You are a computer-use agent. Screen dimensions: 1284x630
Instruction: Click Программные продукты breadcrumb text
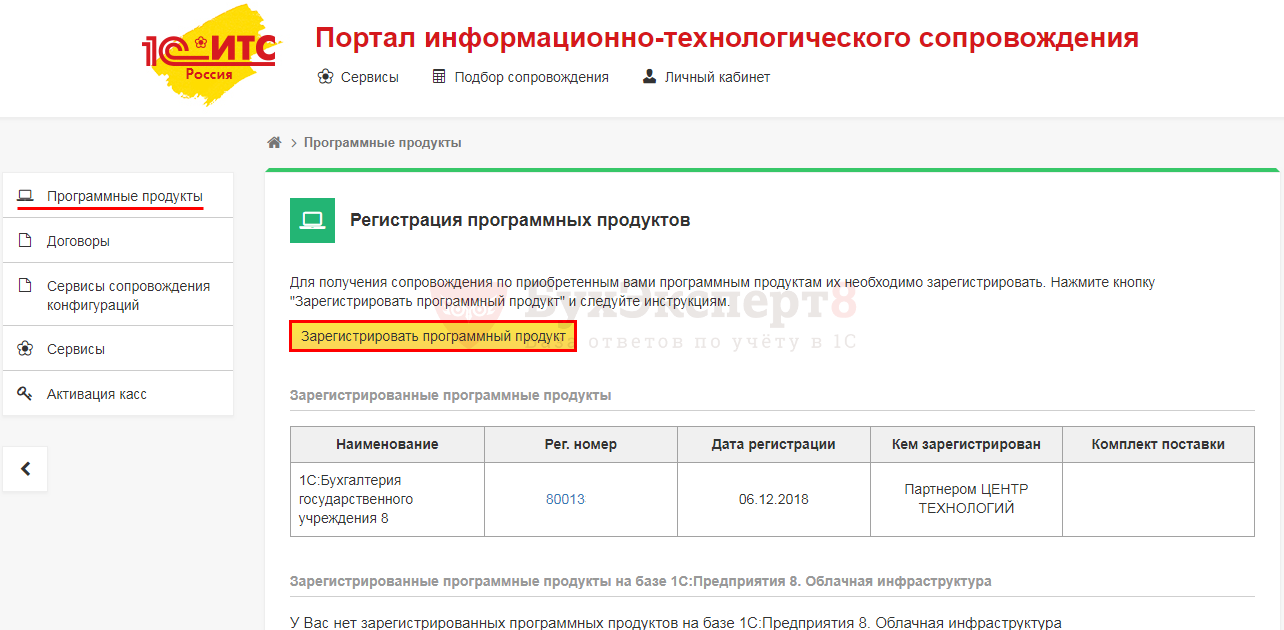(382, 143)
